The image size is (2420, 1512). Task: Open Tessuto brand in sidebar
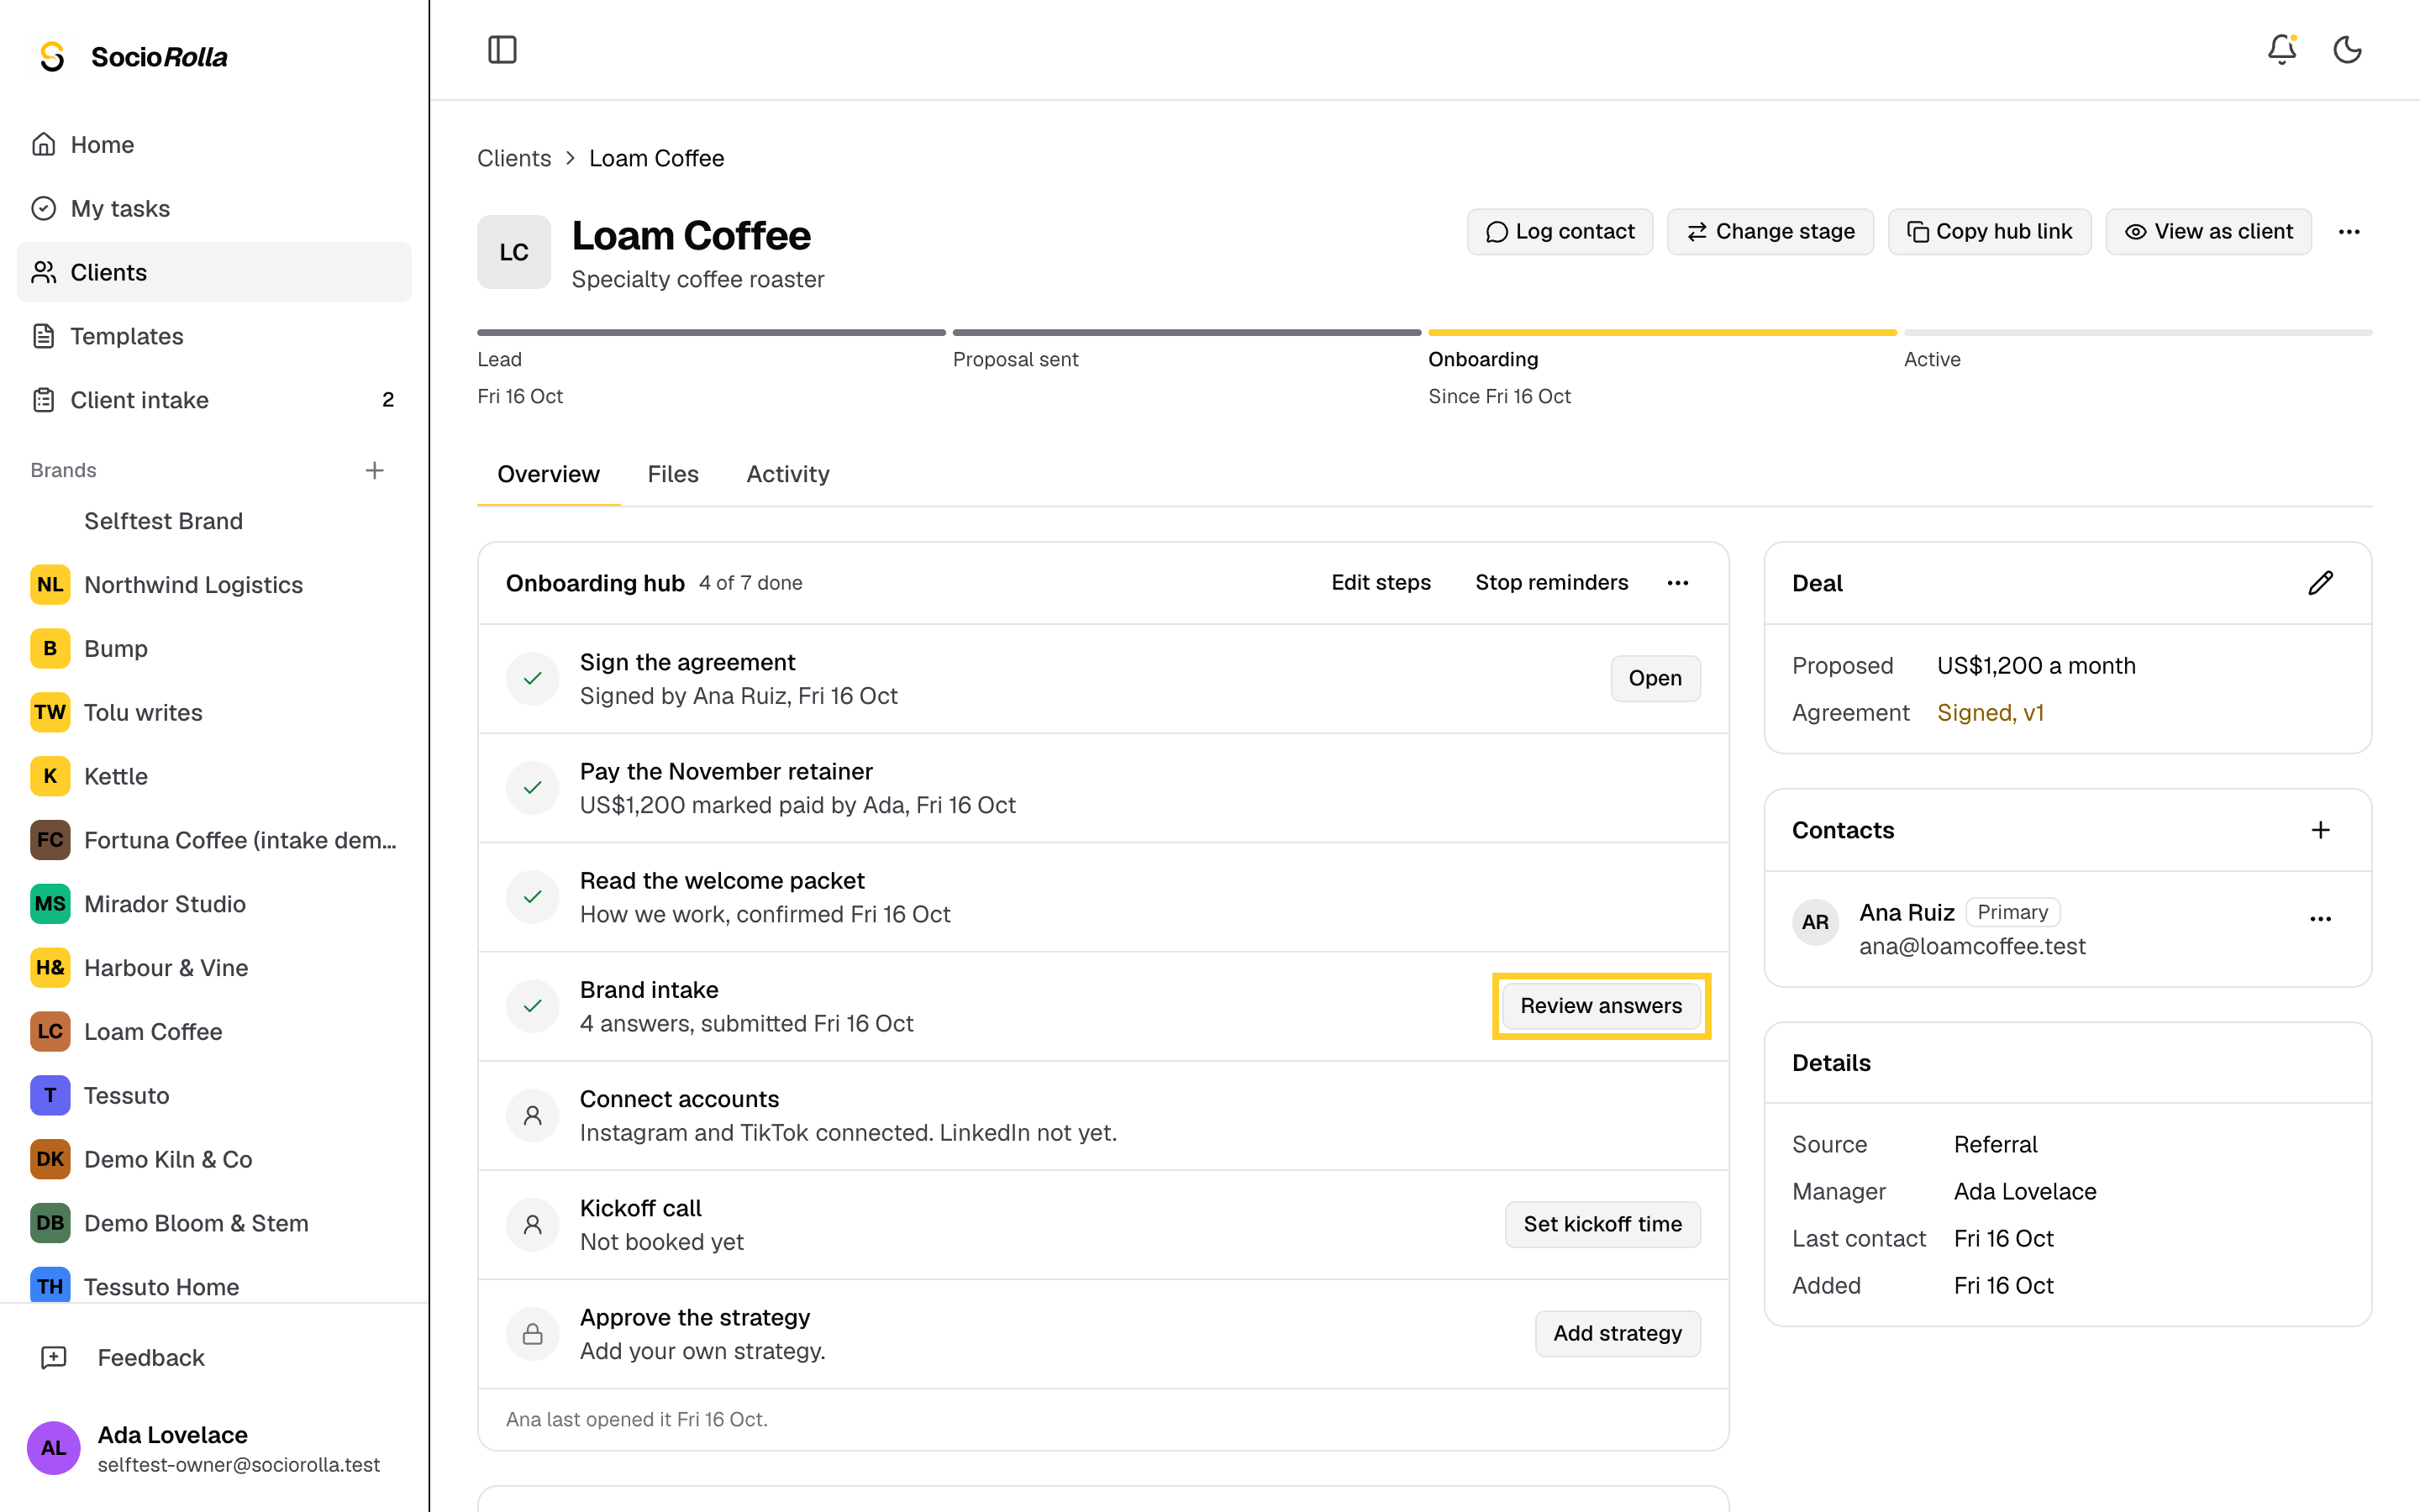point(214,1095)
